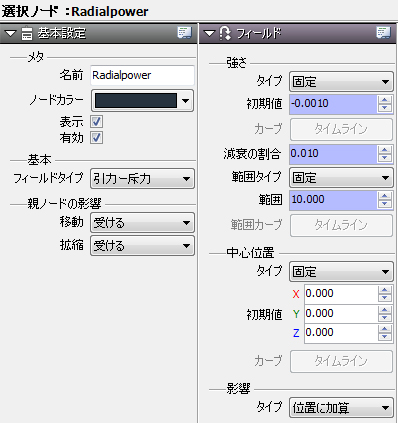
Task: Decrease the Y position down arrow
Action: click(385, 317)
